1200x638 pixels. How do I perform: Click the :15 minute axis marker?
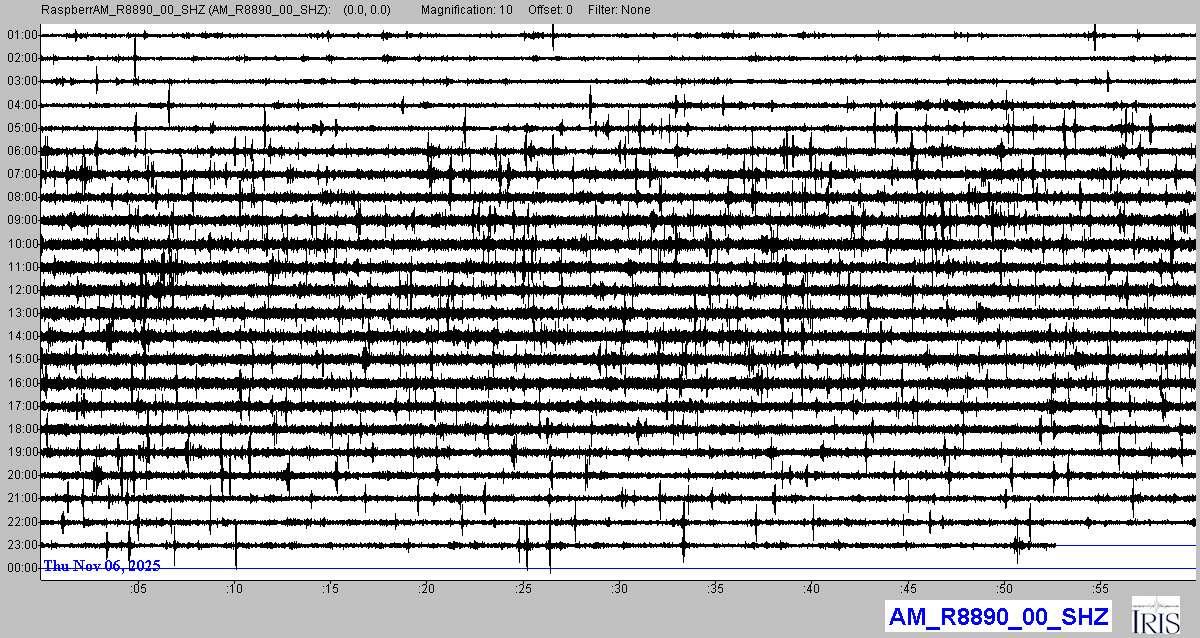tap(331, 588)
